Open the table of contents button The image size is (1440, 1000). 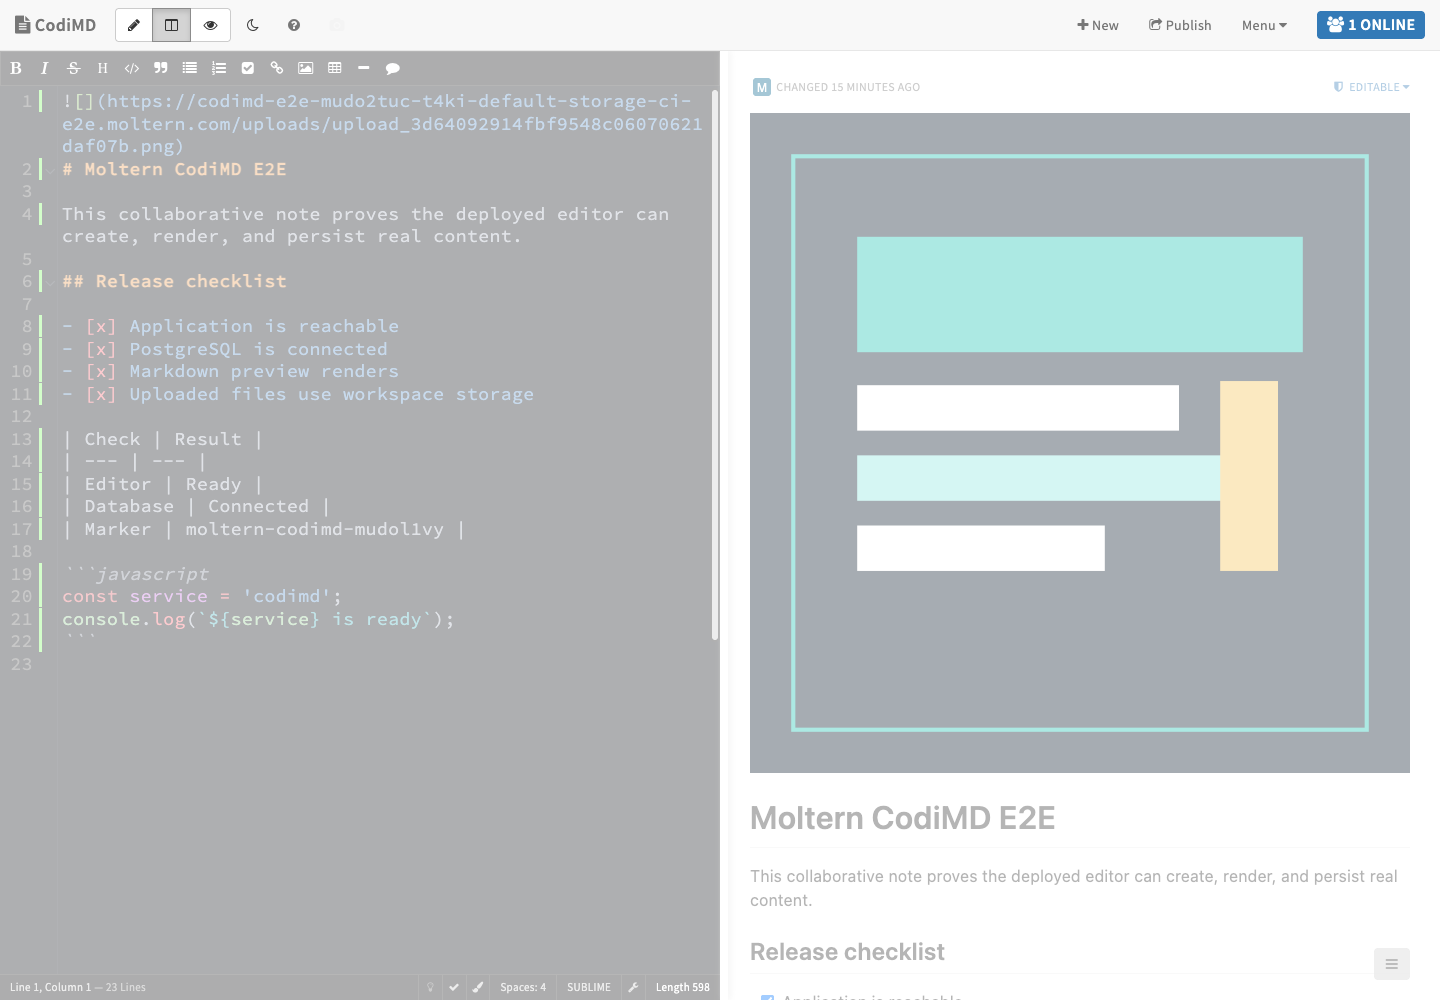click(x=1391, y=964)
